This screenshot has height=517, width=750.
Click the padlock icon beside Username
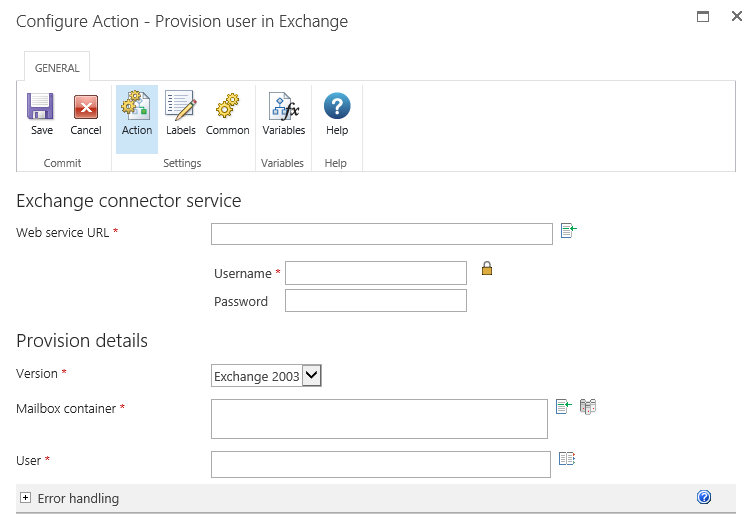click(x=487, y=269)
